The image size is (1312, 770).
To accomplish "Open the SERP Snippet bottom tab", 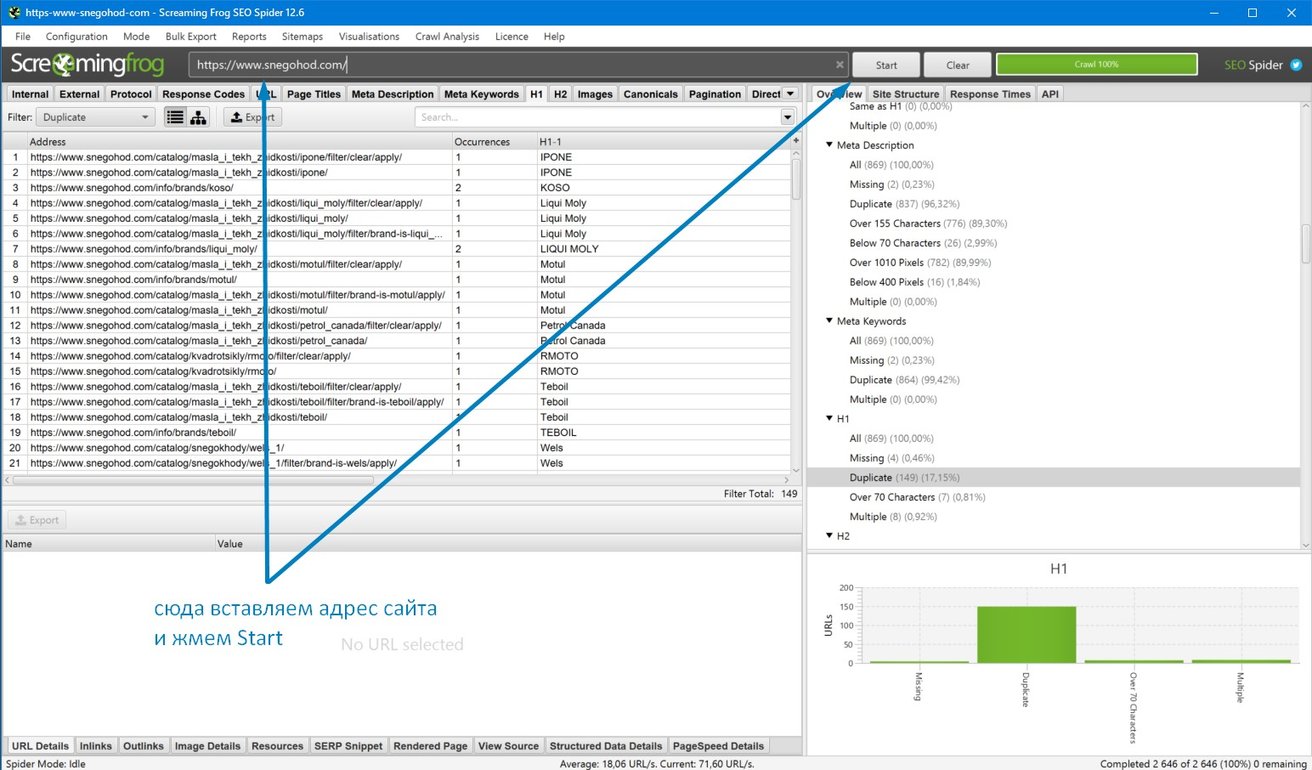I will (x=348, y=746).
